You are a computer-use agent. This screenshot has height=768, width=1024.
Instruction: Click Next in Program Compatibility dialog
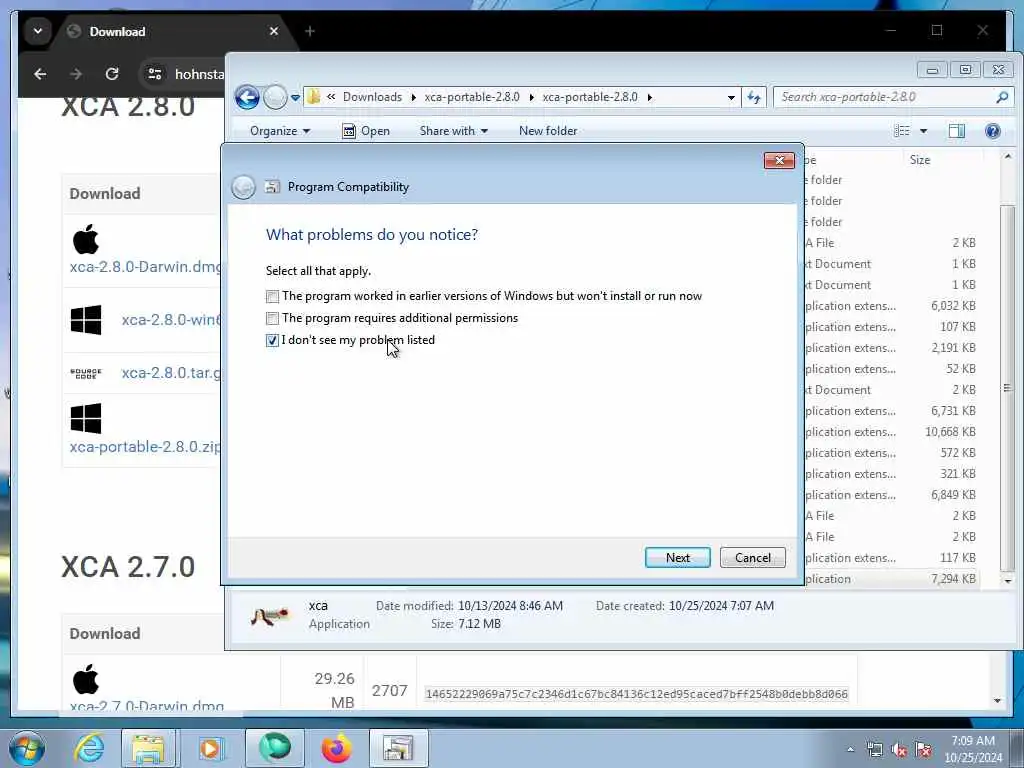677,558
